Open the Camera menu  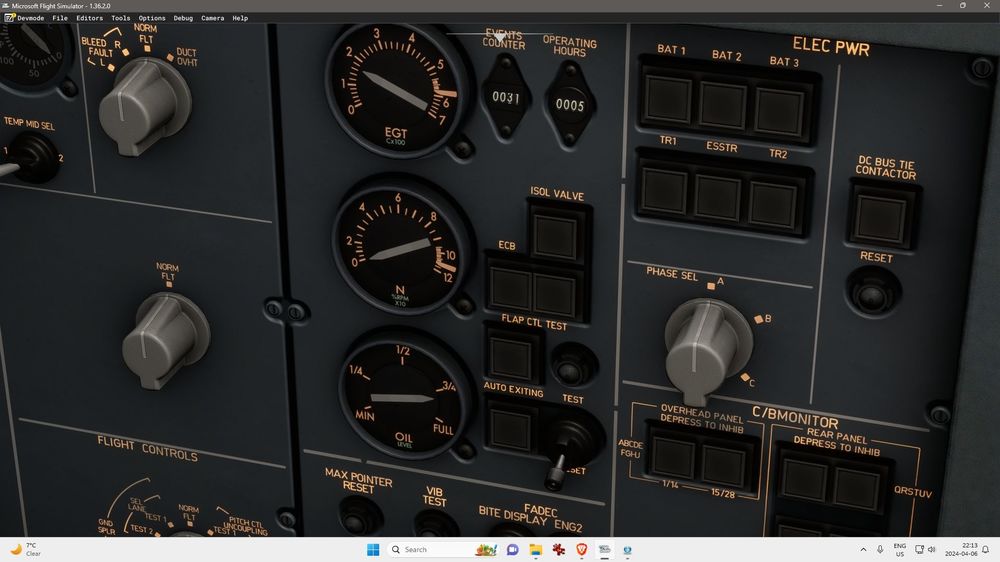(x=212, y=18)
